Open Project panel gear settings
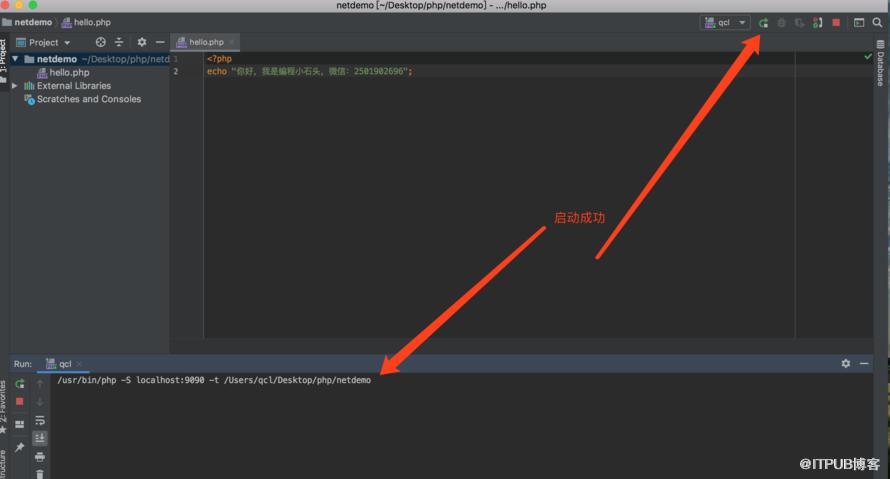 click(x=142, y=42)
